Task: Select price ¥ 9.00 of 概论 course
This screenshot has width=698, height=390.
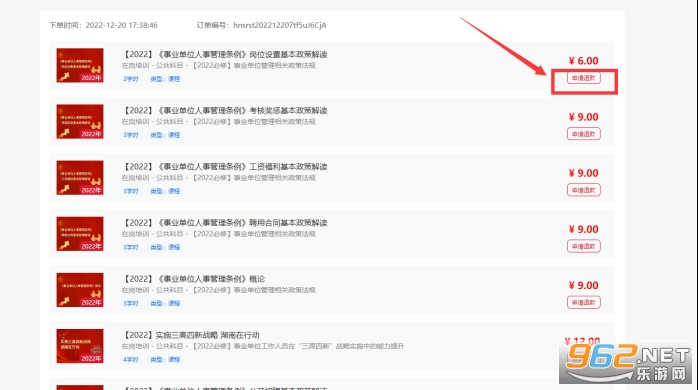Action: point(584,285)
